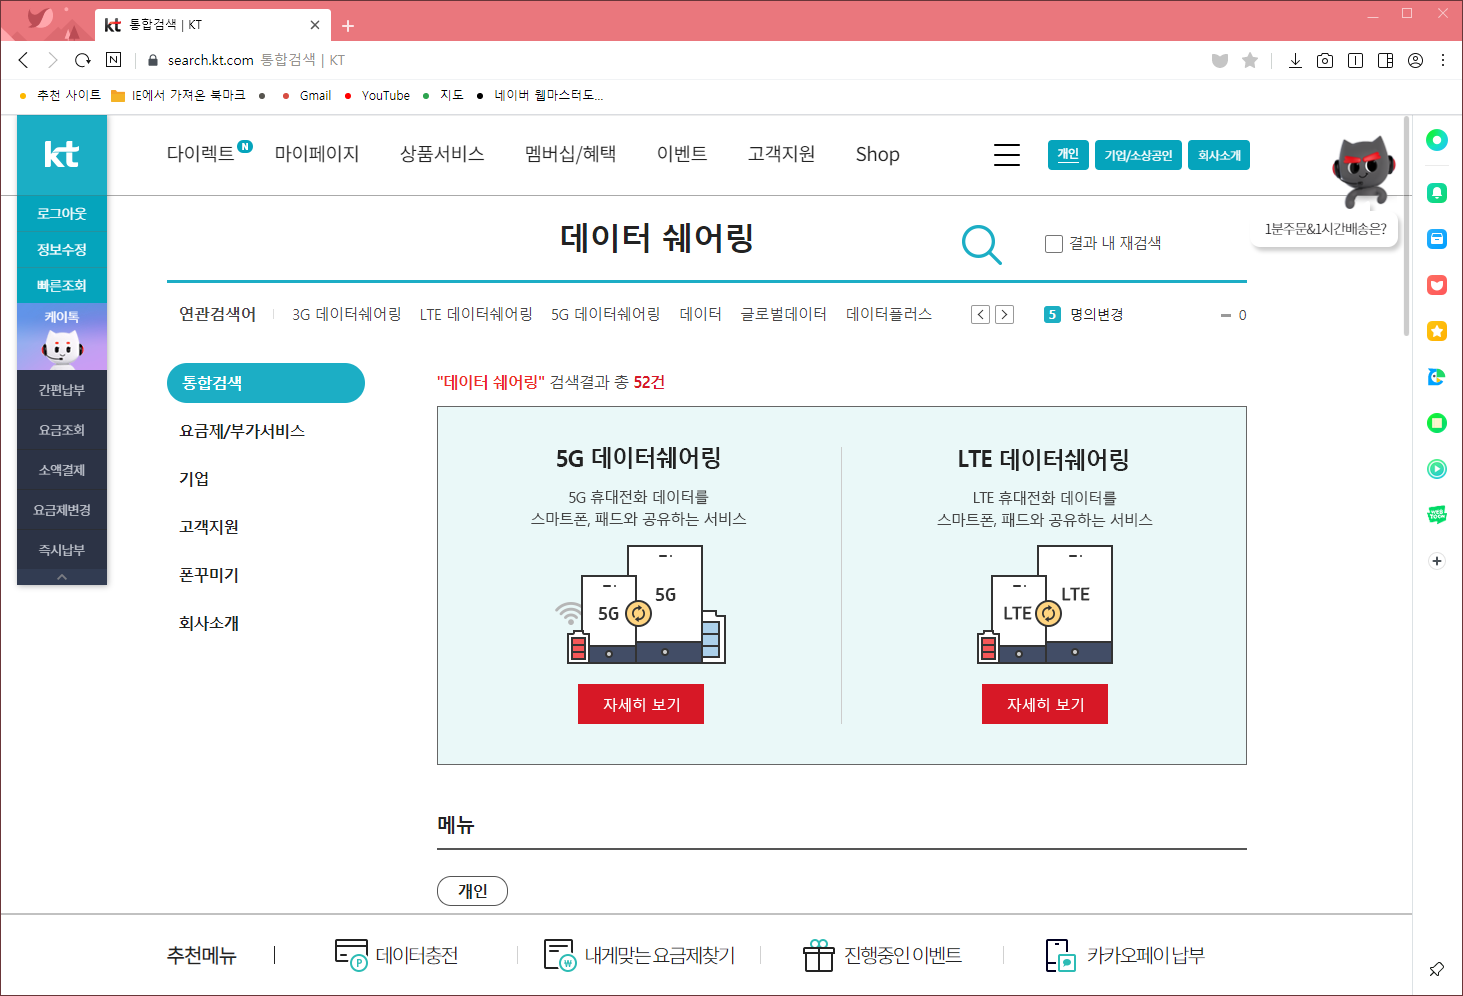This screenshot has width=1463, height=996.
Task: Bookmark page with the star icon
Action: tap(1250, 60)
